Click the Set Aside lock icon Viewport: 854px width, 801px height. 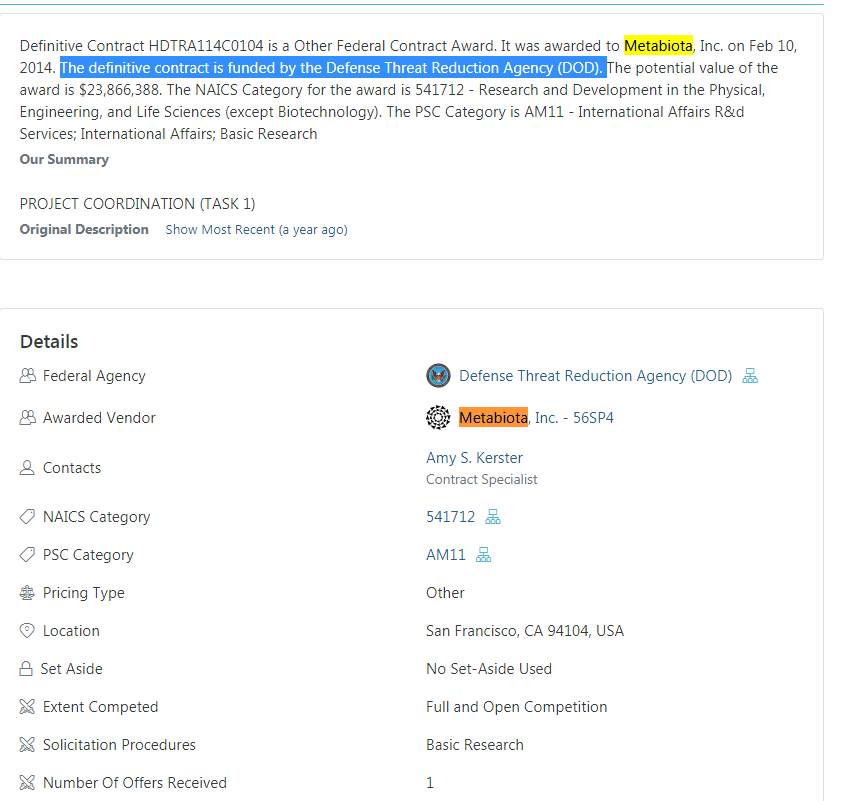(x=27, y=669)
